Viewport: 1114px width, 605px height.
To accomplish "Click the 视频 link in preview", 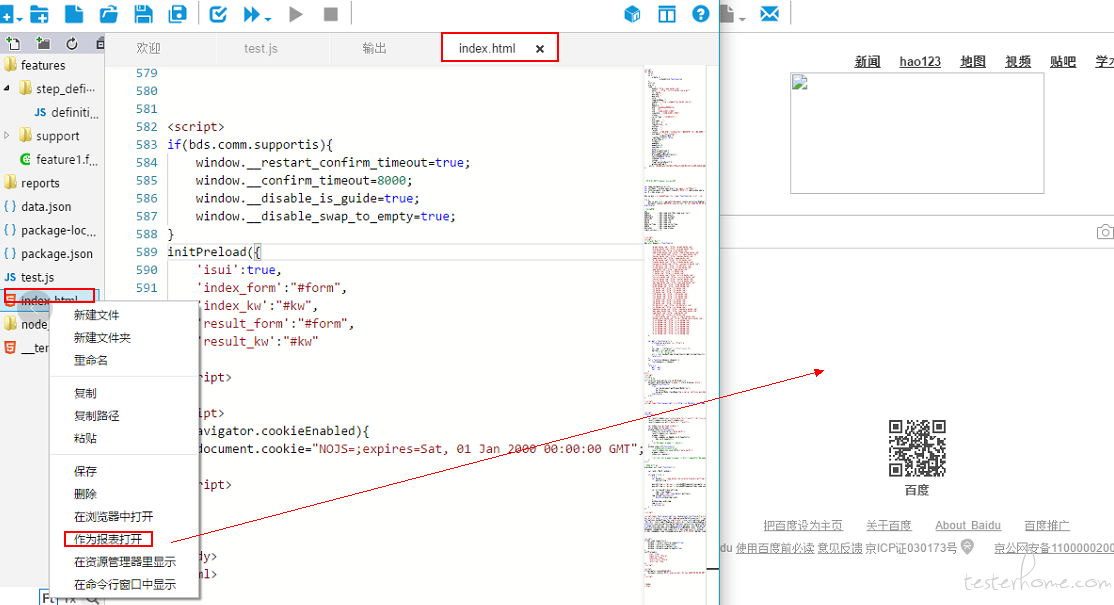I will click(x=1018, y=62).
